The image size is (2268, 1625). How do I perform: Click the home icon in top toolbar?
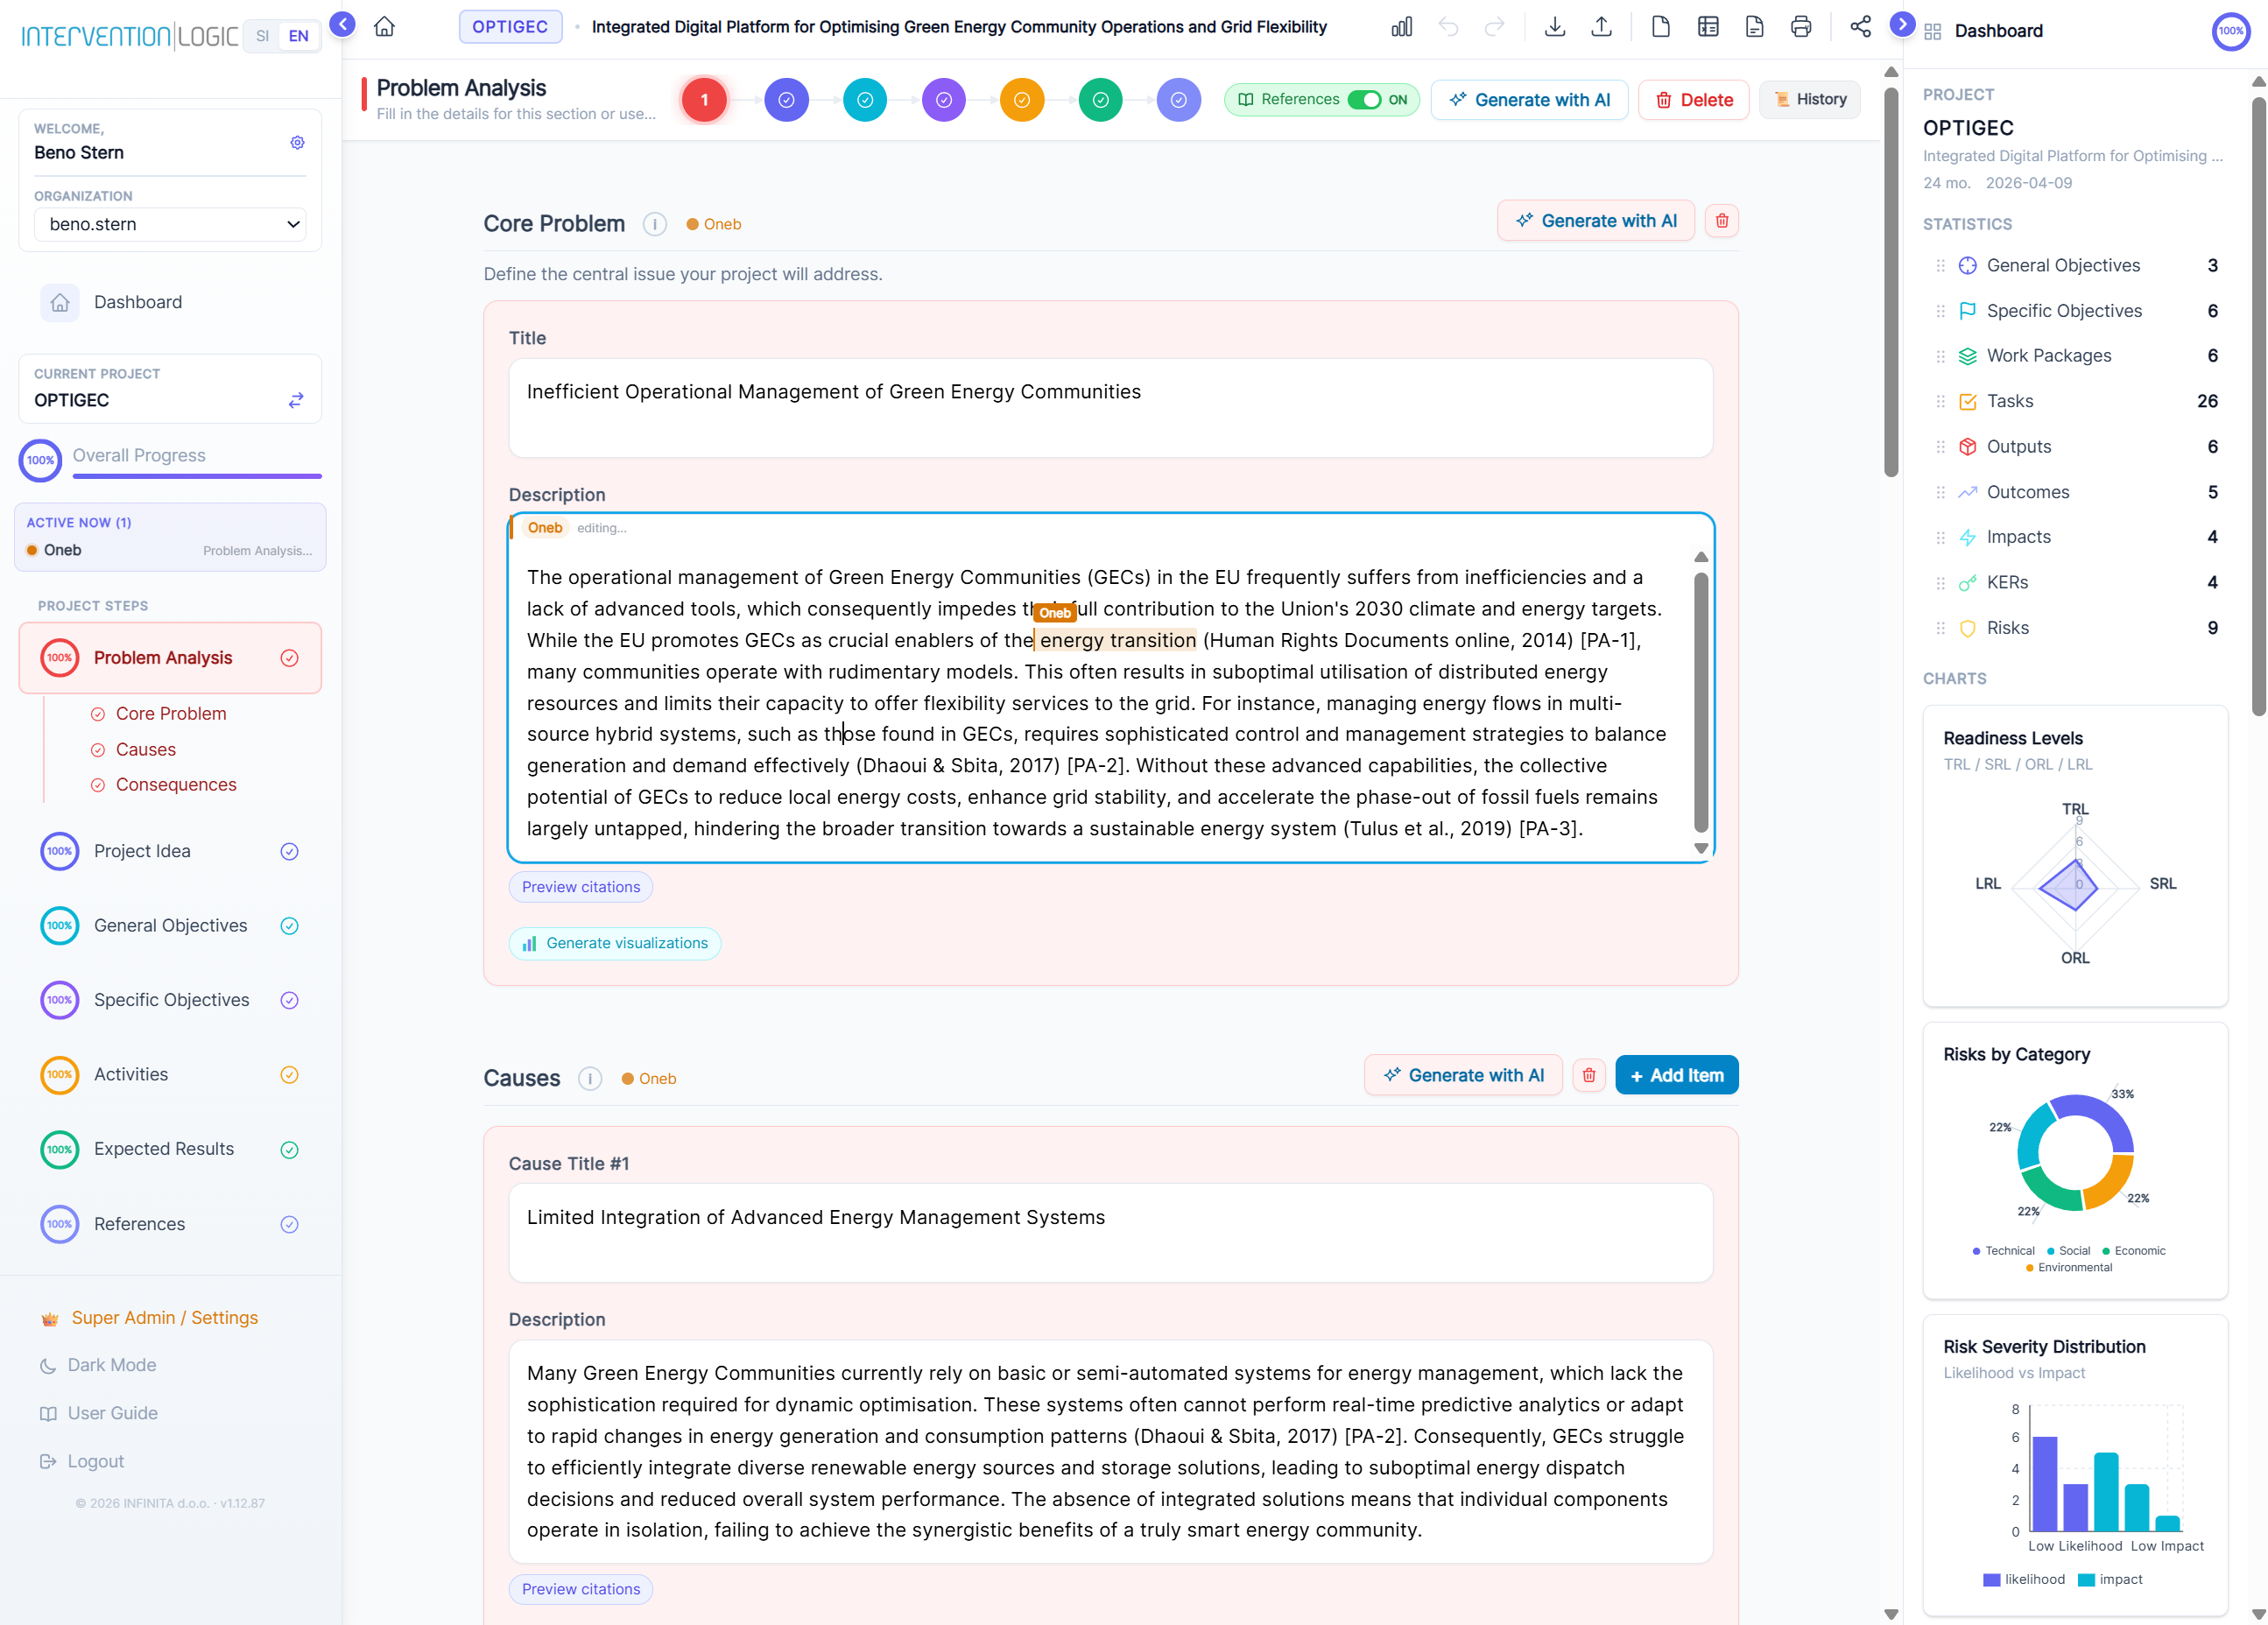point(384,27)
